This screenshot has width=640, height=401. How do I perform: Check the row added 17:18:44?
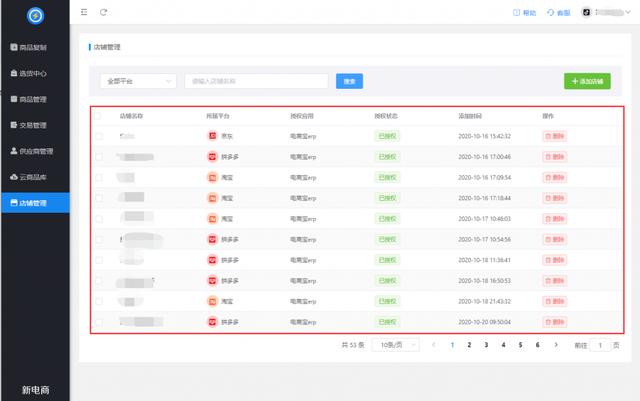(99, 198)
